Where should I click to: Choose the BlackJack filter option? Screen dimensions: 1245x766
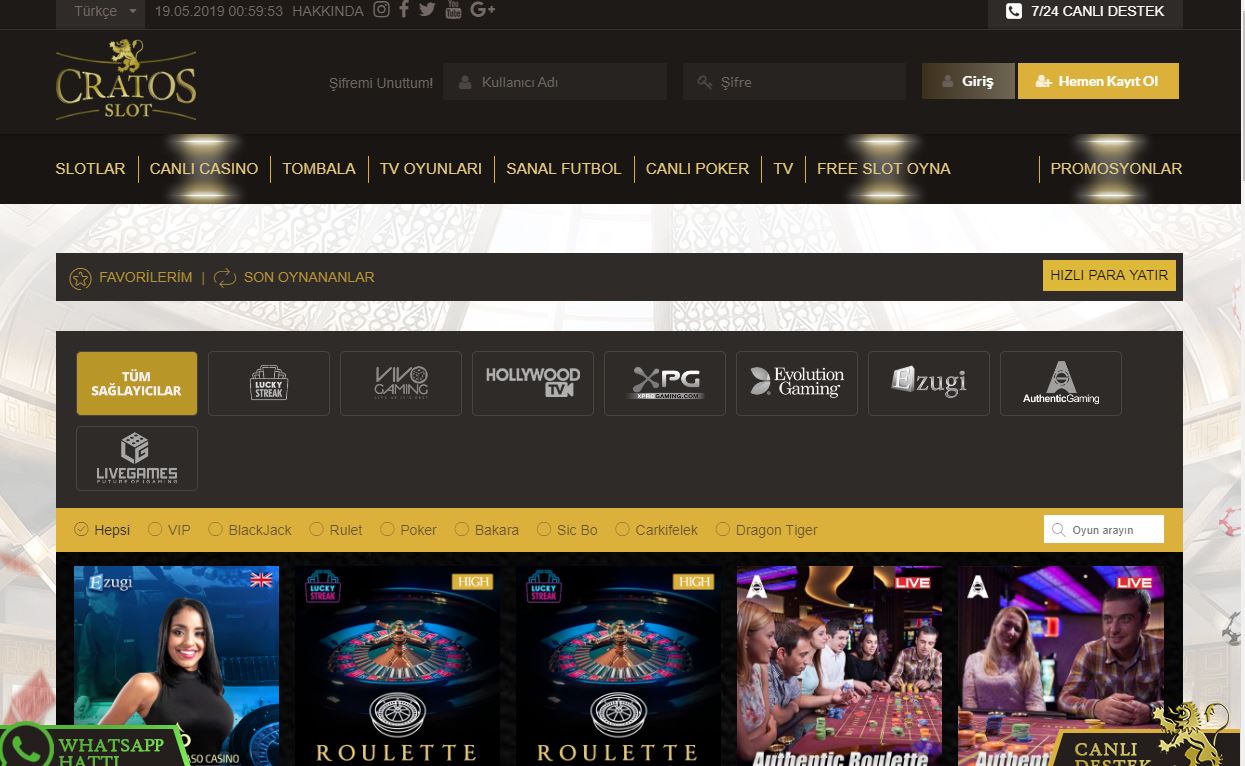point(250,530)
